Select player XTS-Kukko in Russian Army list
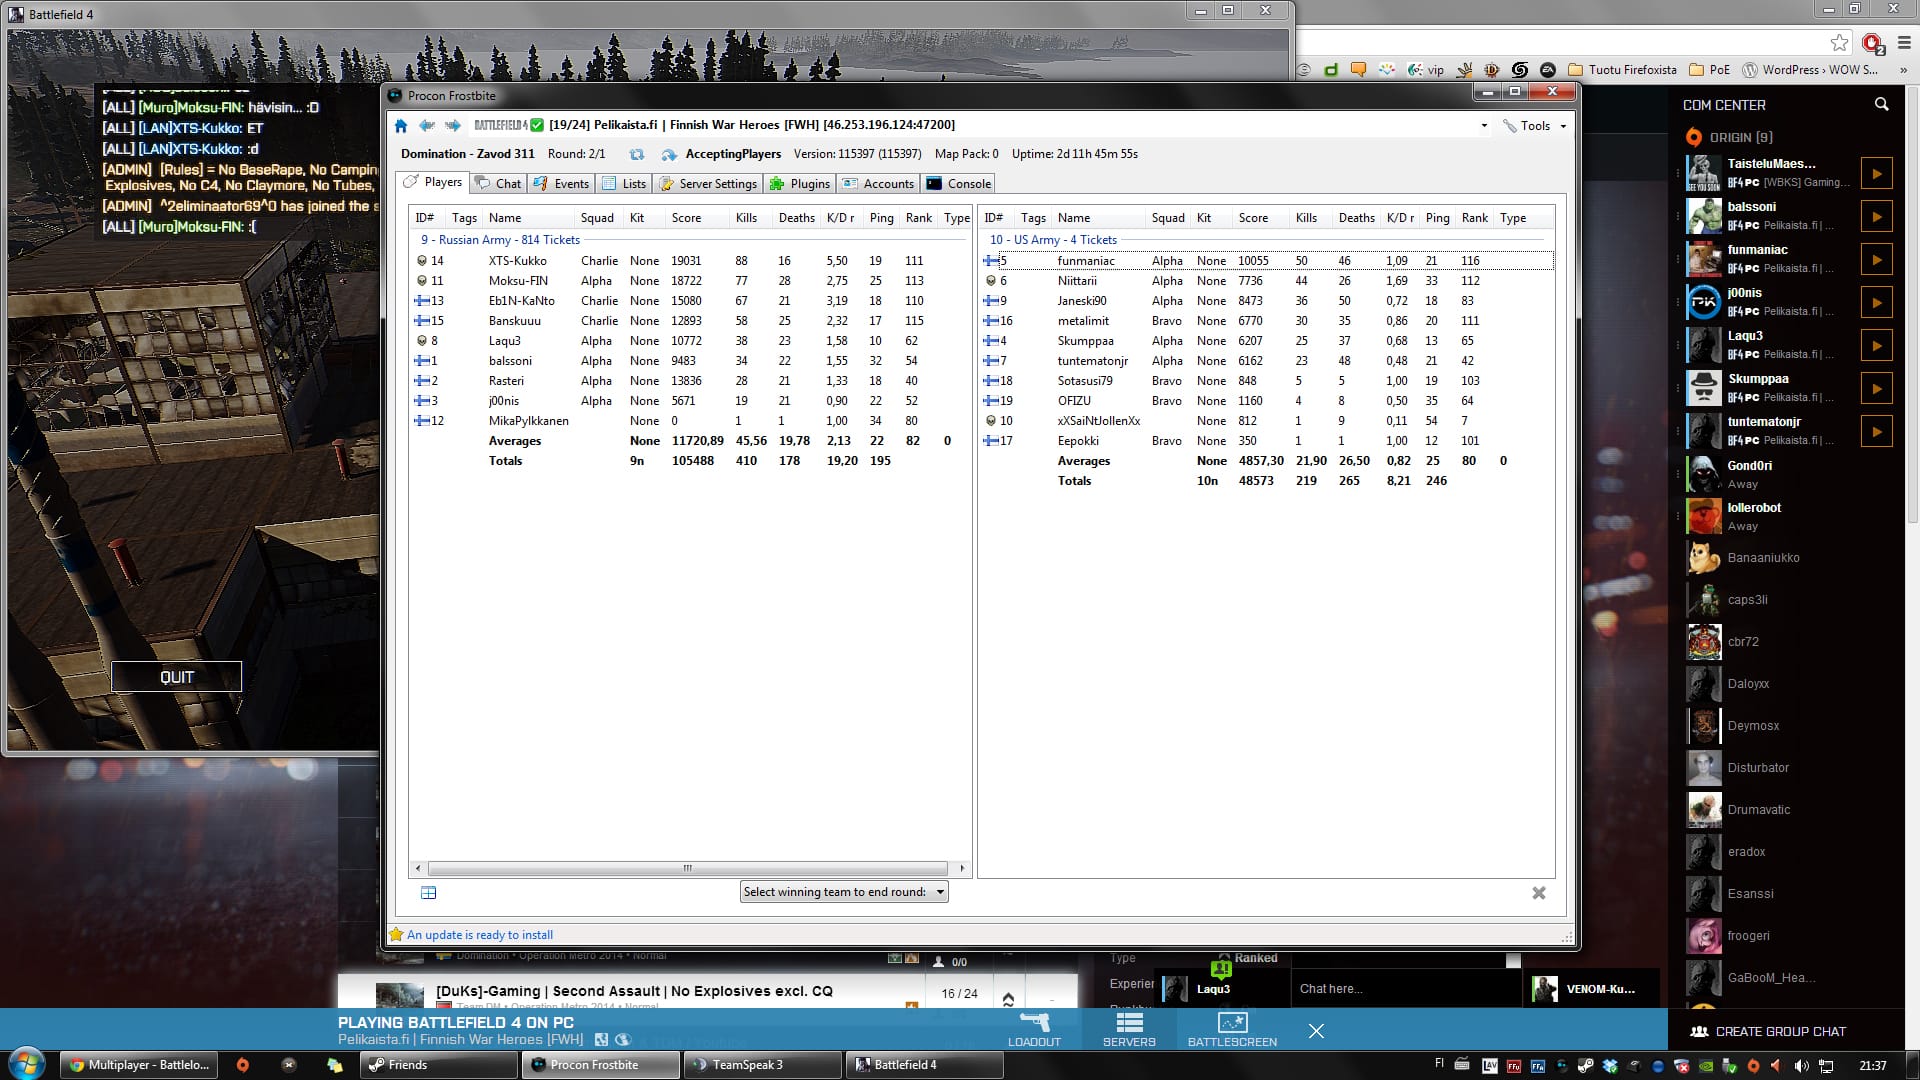 [x=690, y=261]
